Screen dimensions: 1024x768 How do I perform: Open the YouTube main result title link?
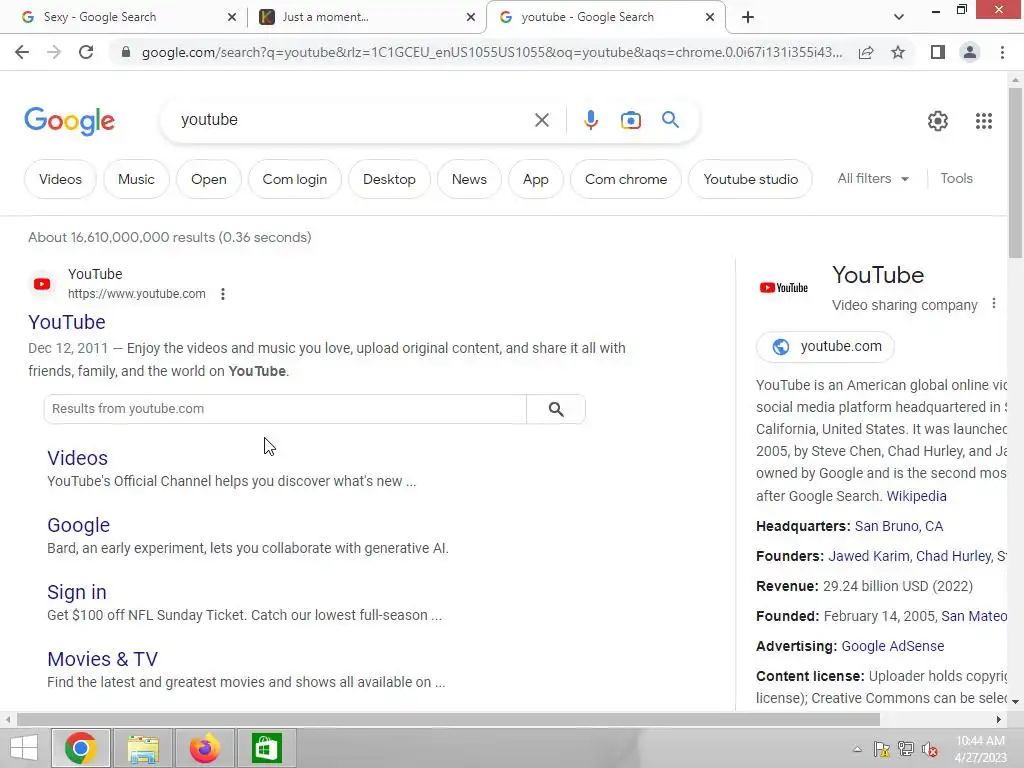(x=67, y=322)
